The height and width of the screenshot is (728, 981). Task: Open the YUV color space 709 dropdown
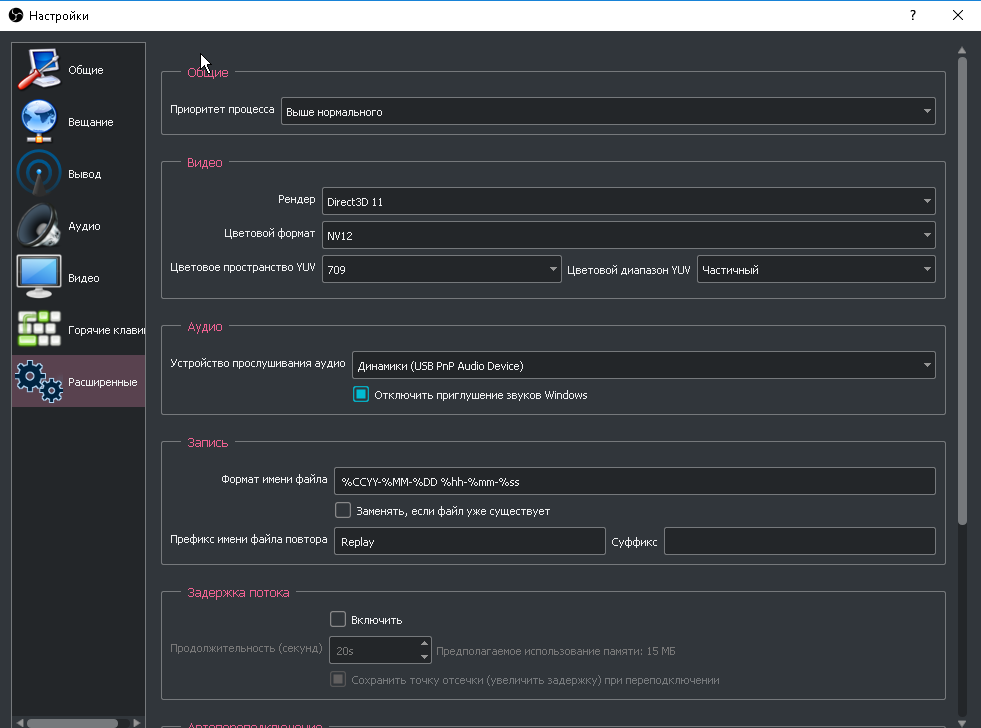pos(442,269)
